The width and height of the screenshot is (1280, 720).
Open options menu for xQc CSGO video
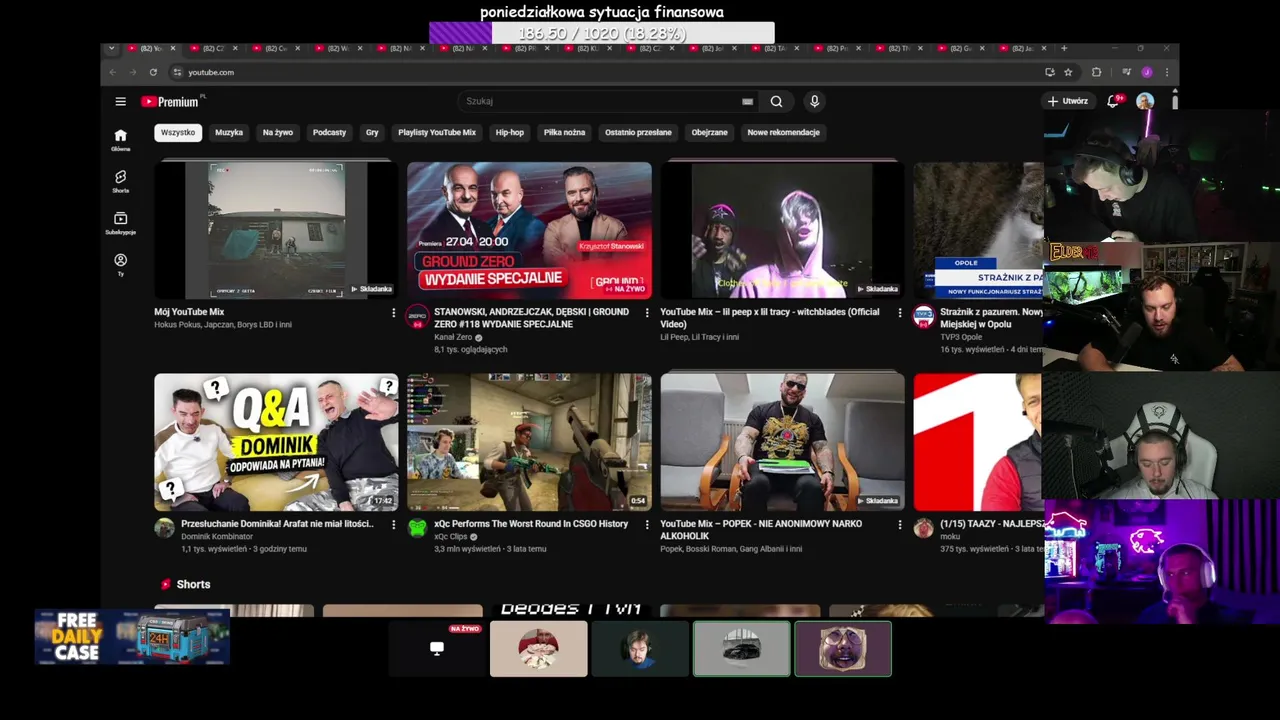coord(646,524)
